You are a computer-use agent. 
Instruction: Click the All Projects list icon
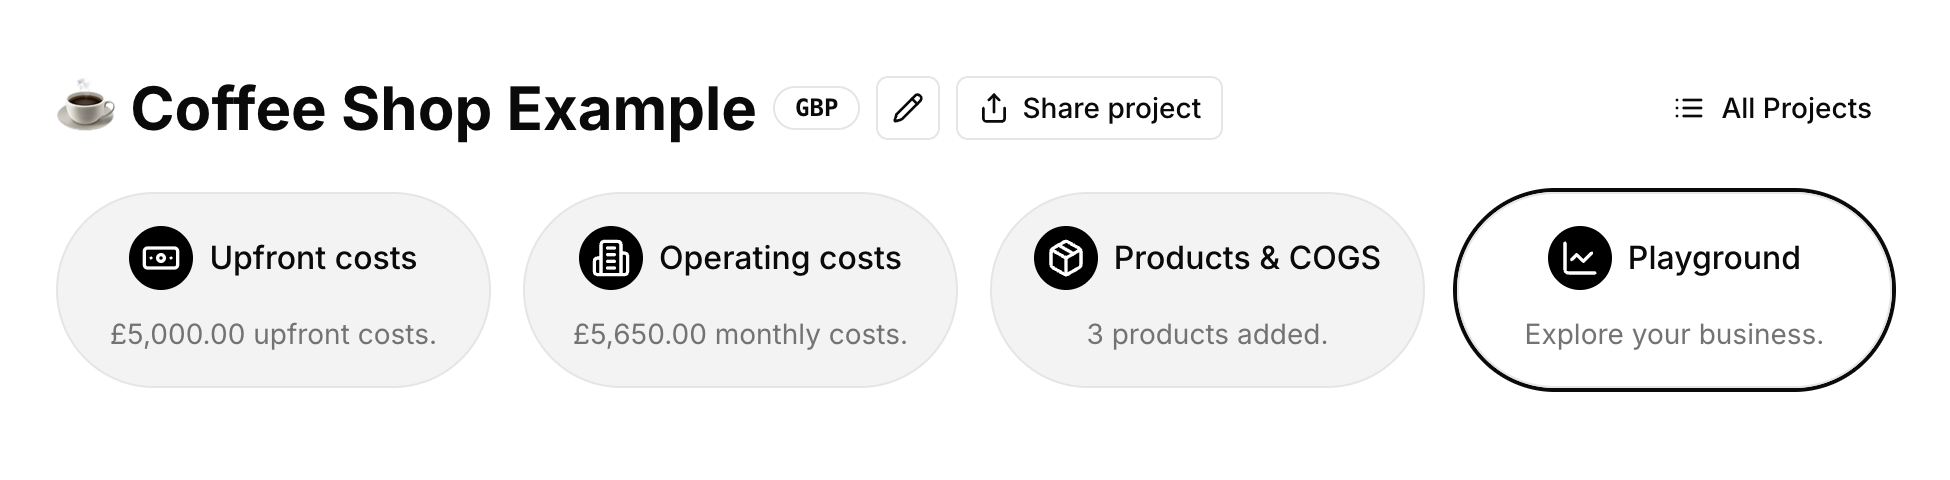click(x=1688, y=108)
